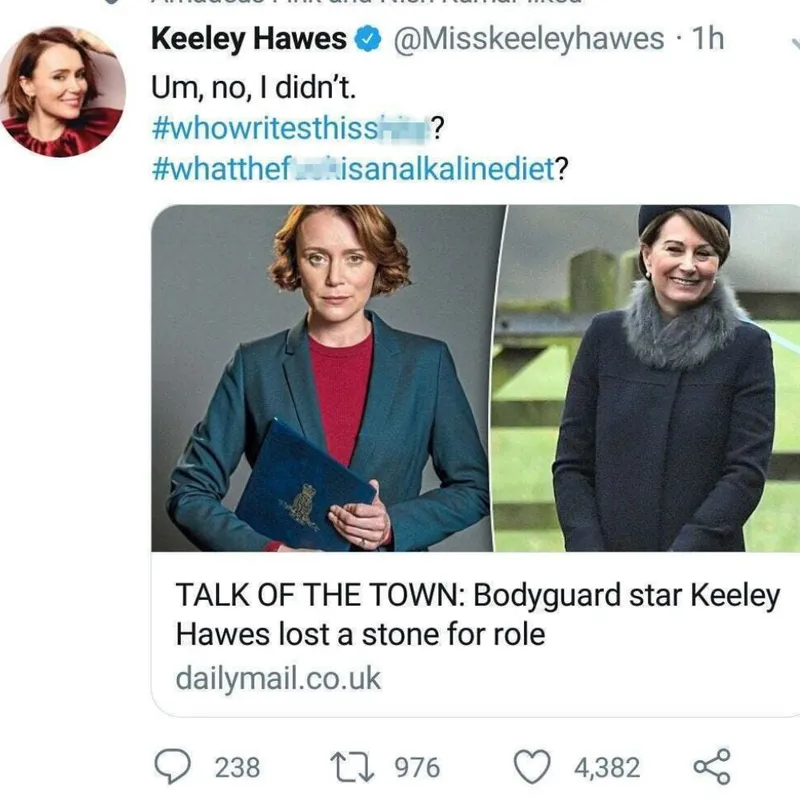Viewport: 800px width, 800px height.
Task: Open the TALK OF THE TOWN article headline
Action: tap(476, 614)
